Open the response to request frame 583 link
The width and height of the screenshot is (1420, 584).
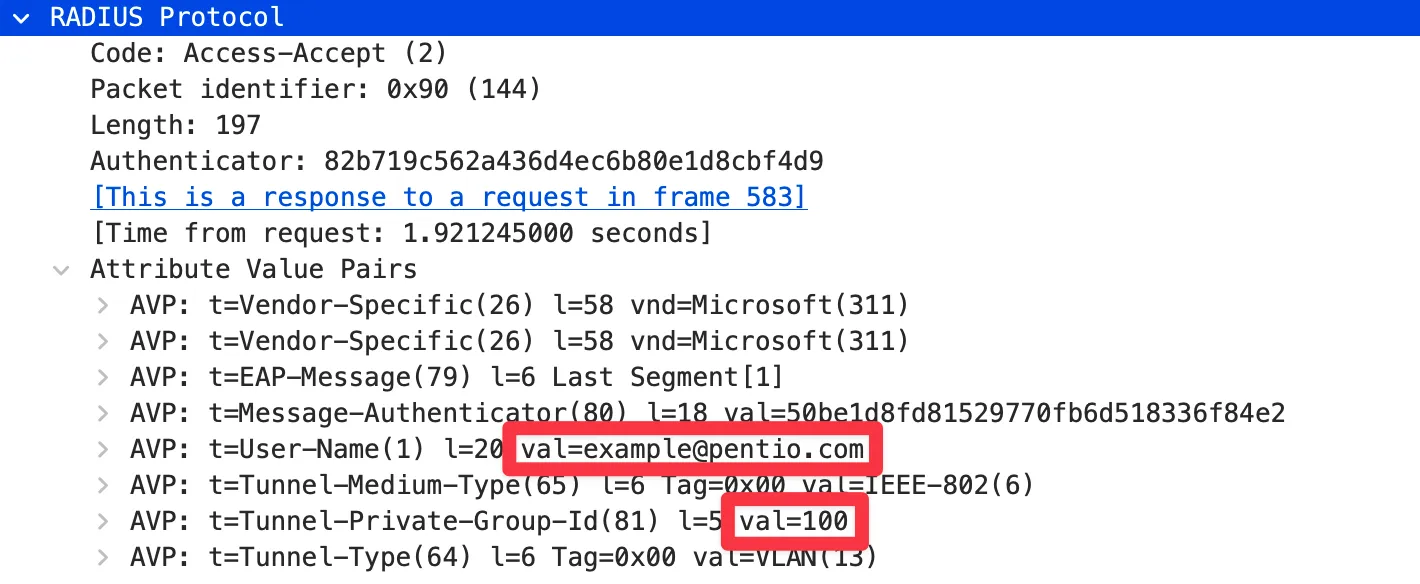tap(448, 197)
